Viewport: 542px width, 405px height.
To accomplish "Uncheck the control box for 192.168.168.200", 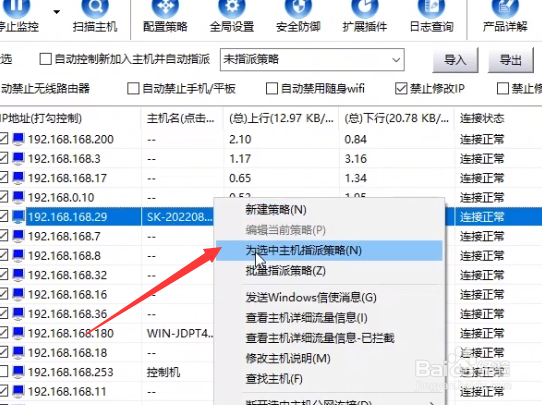I will pyautogui.click(x=3, y=139).
